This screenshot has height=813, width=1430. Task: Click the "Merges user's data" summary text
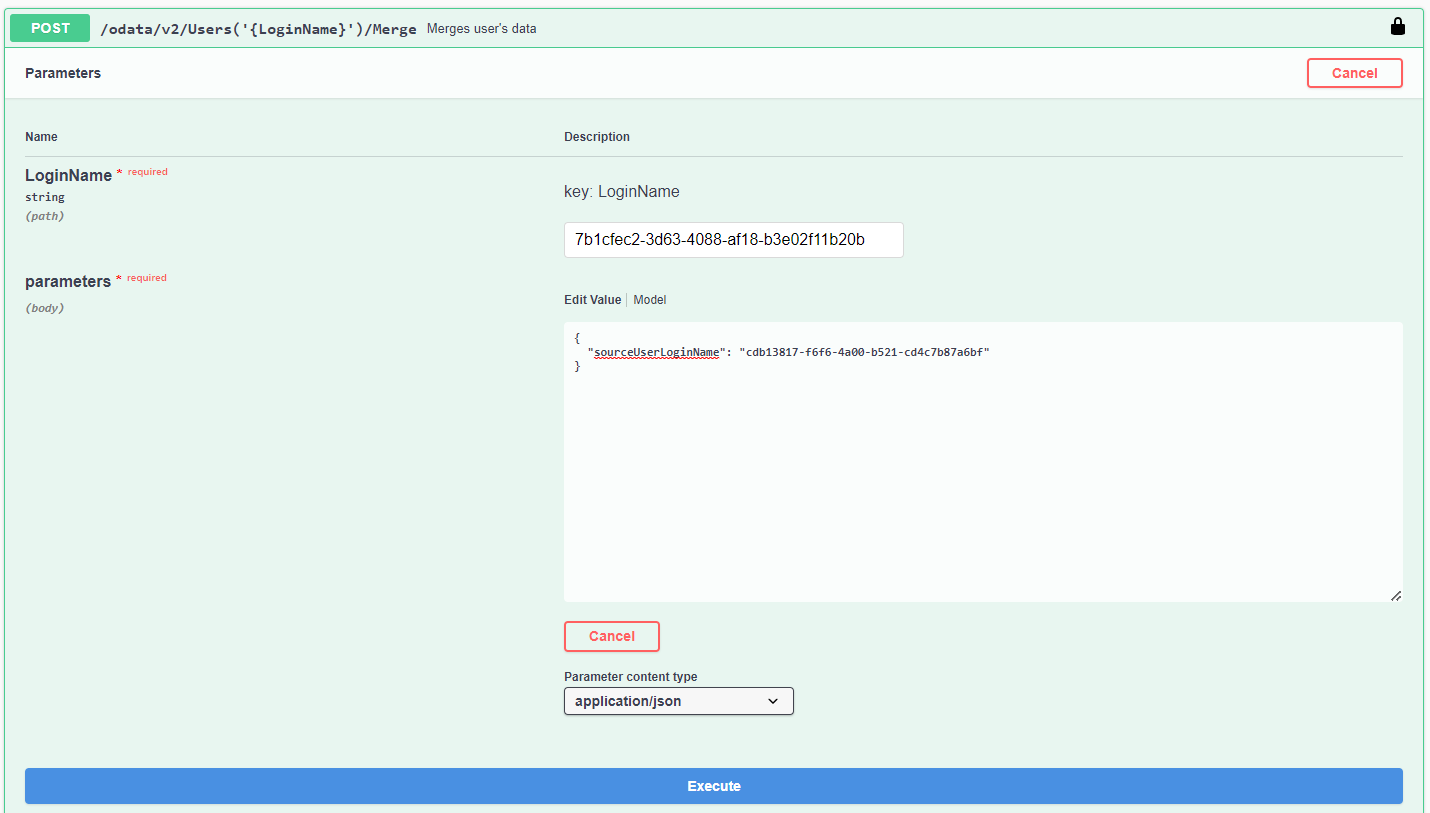[x=481, y=29]
